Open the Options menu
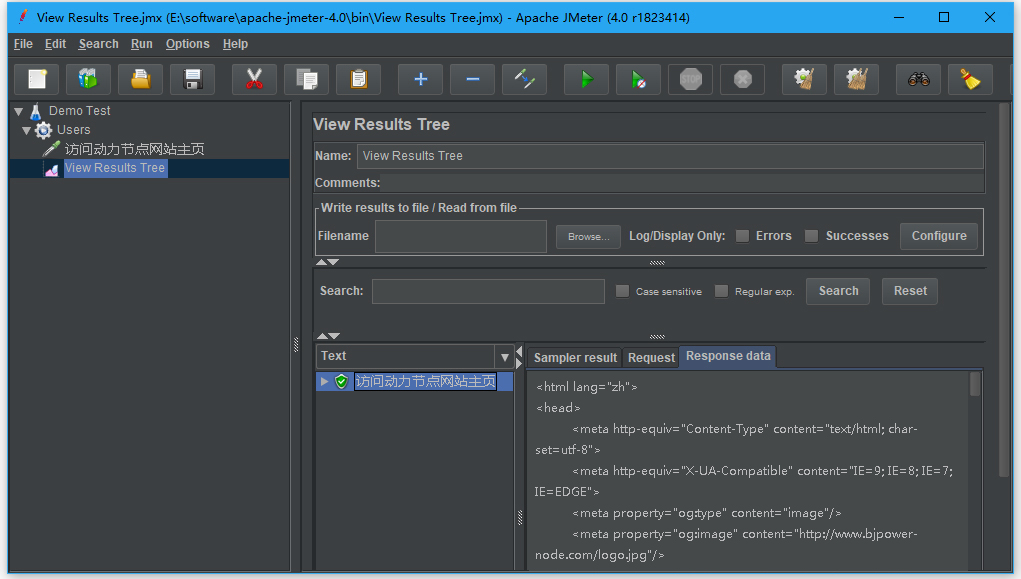The width and height of the screenshot is (1021, 579). [x=188, y=44]
